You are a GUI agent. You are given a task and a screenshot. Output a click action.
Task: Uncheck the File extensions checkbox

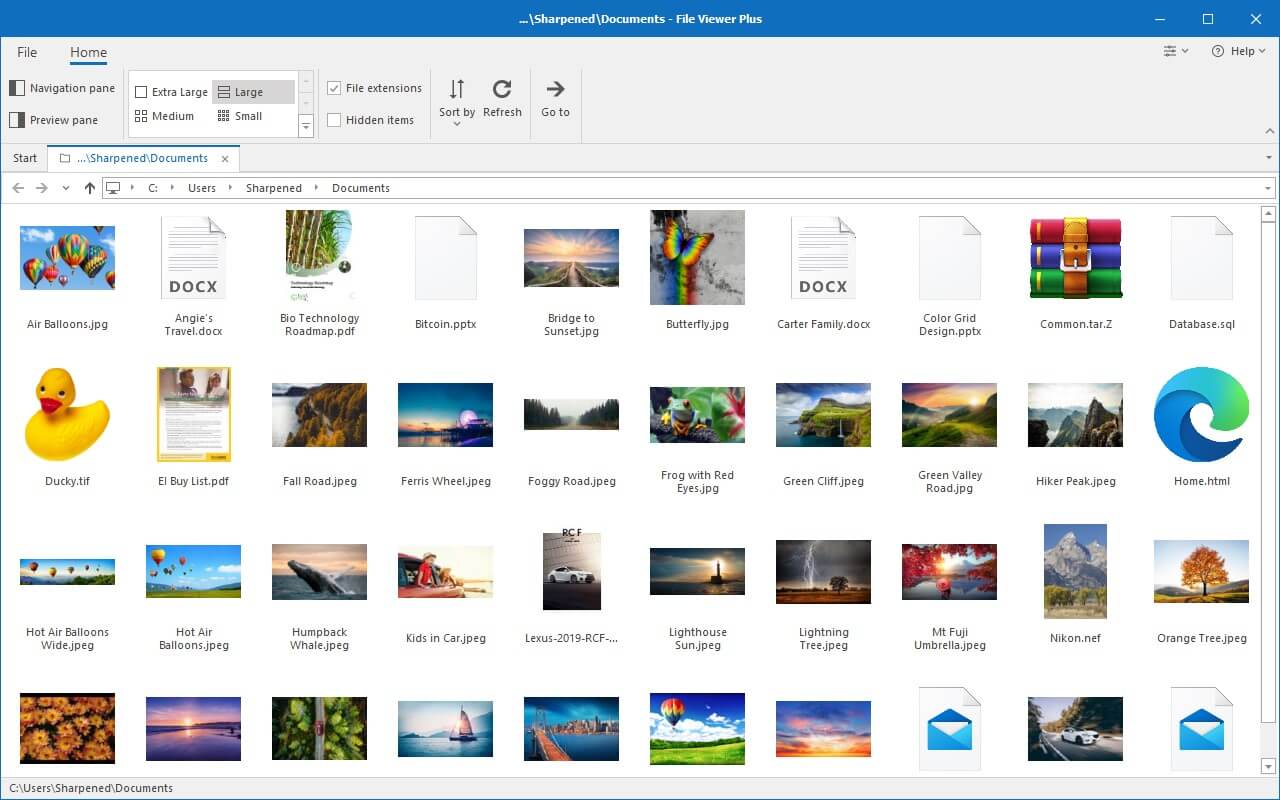[334, 88]
